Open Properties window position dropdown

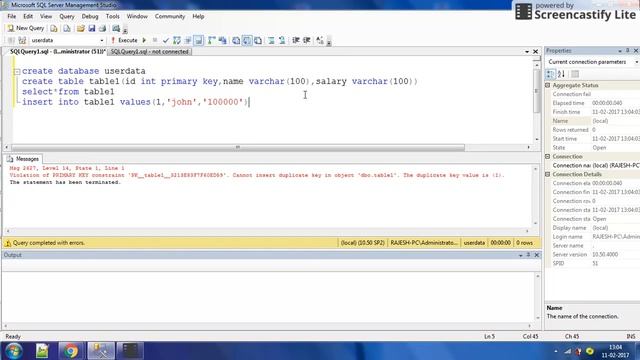(x=620, y=51)
